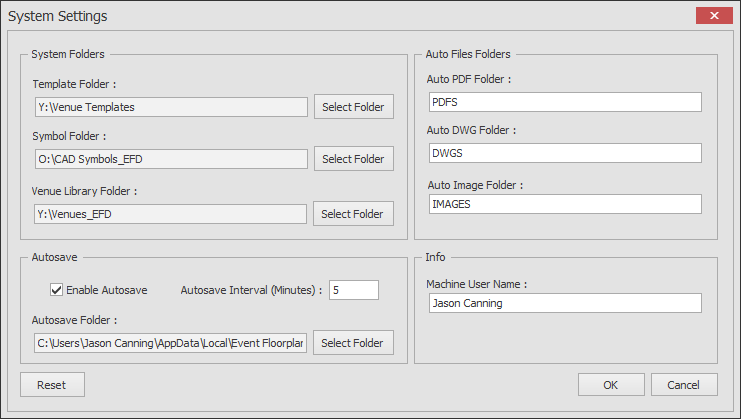Image resolution: width=741 pixels, height=419 pixels.
Task: Click the System Folders group title
Action: pos(68,54)
